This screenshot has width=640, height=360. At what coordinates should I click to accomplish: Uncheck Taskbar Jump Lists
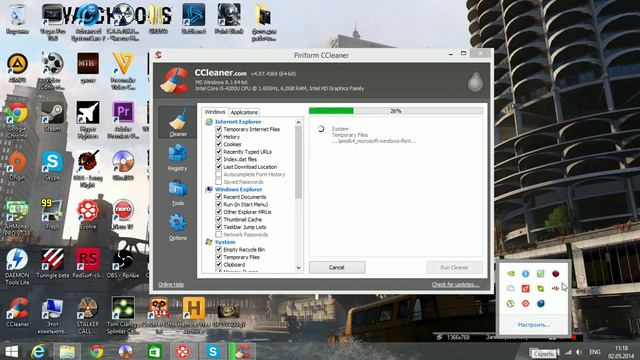(219, 227)
